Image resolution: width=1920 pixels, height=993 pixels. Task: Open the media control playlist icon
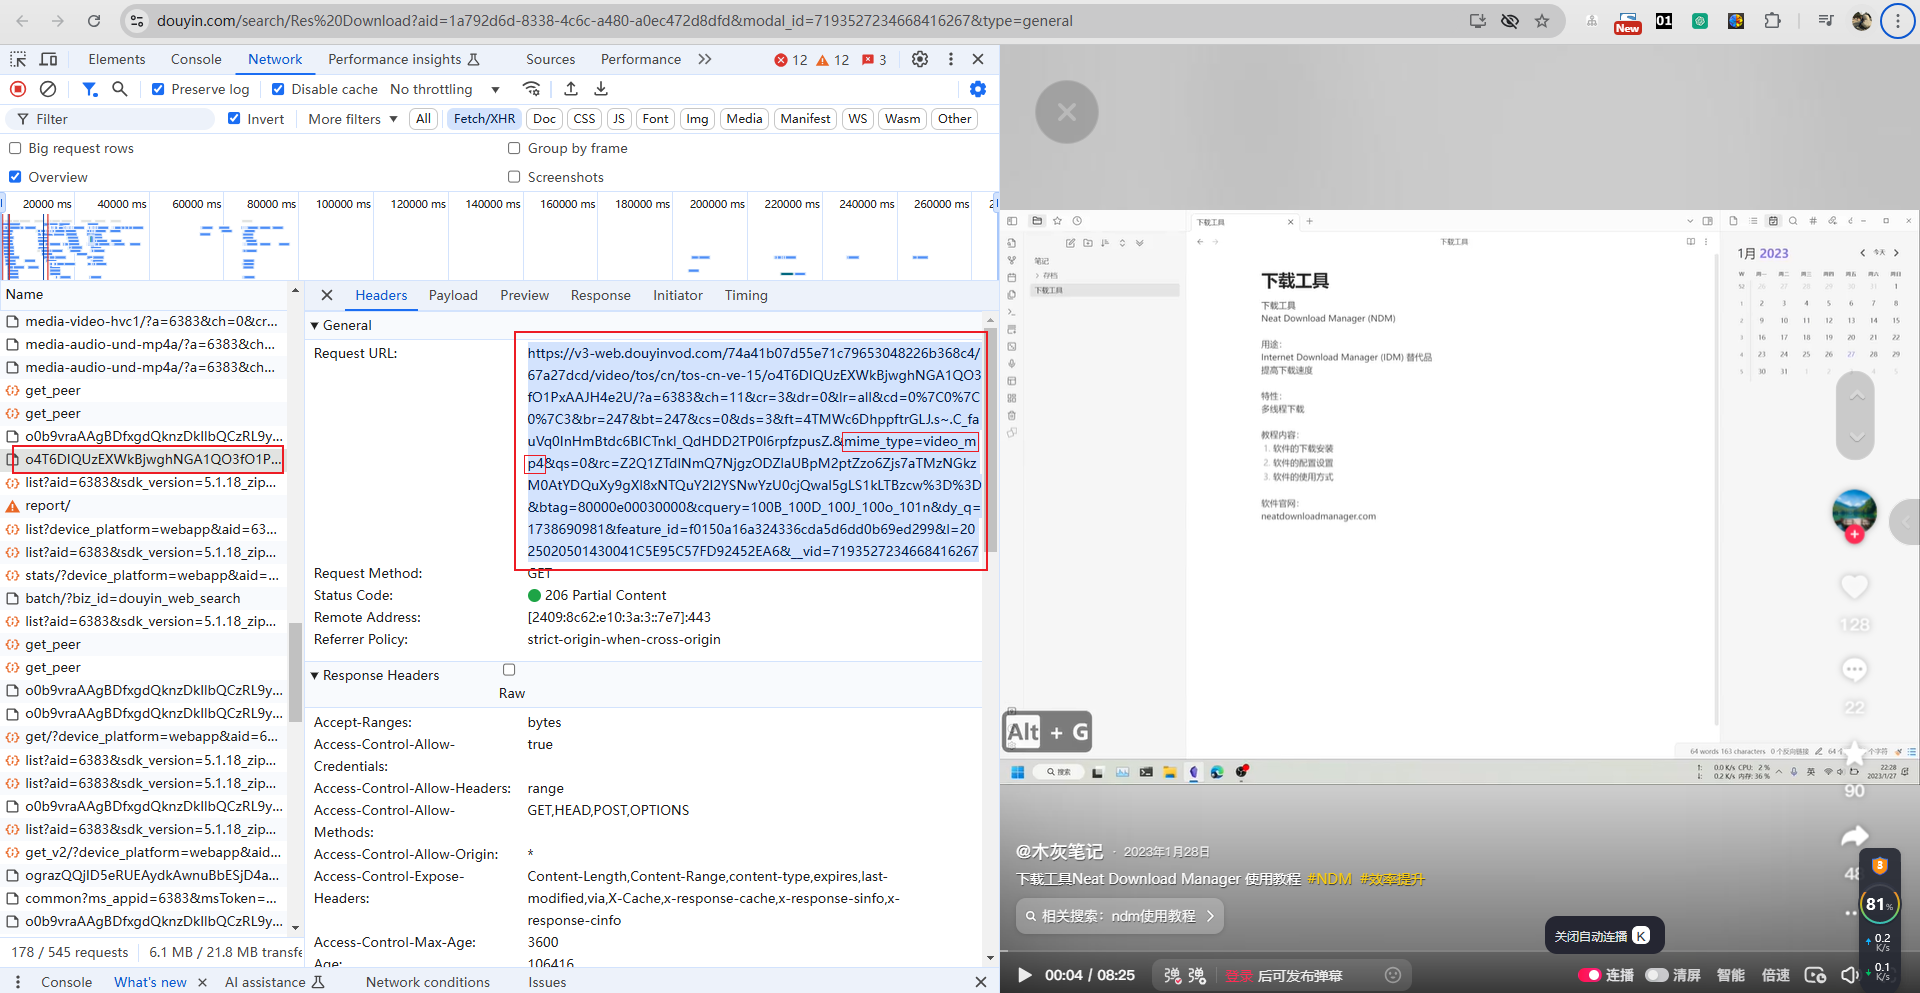coord(1826,20)
